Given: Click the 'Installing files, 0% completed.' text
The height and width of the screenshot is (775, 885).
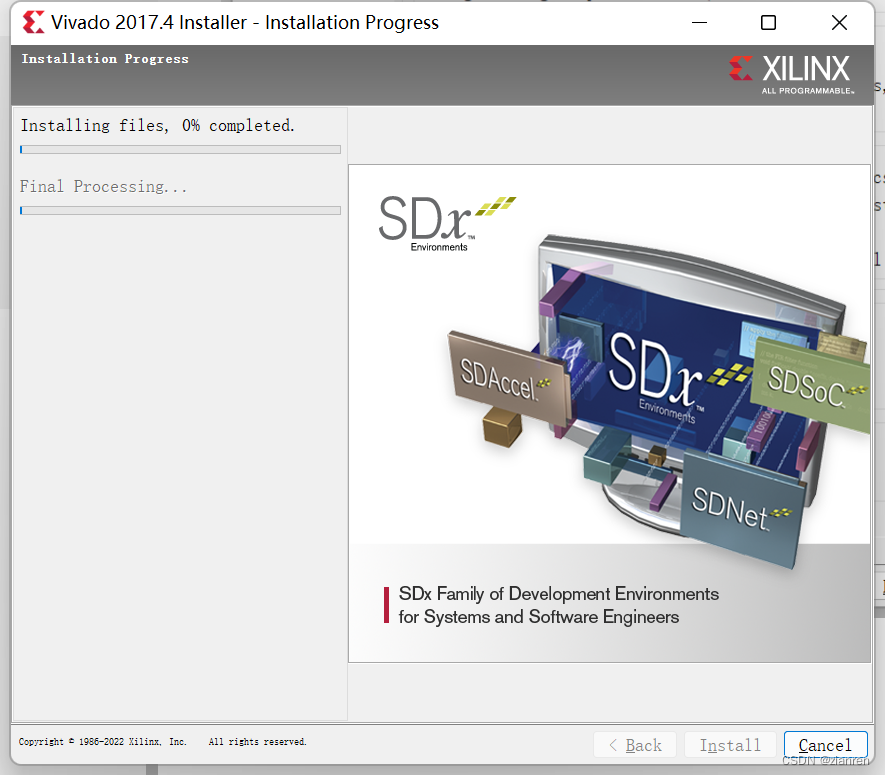Looking at the screenshot, I should click(158, 125).
